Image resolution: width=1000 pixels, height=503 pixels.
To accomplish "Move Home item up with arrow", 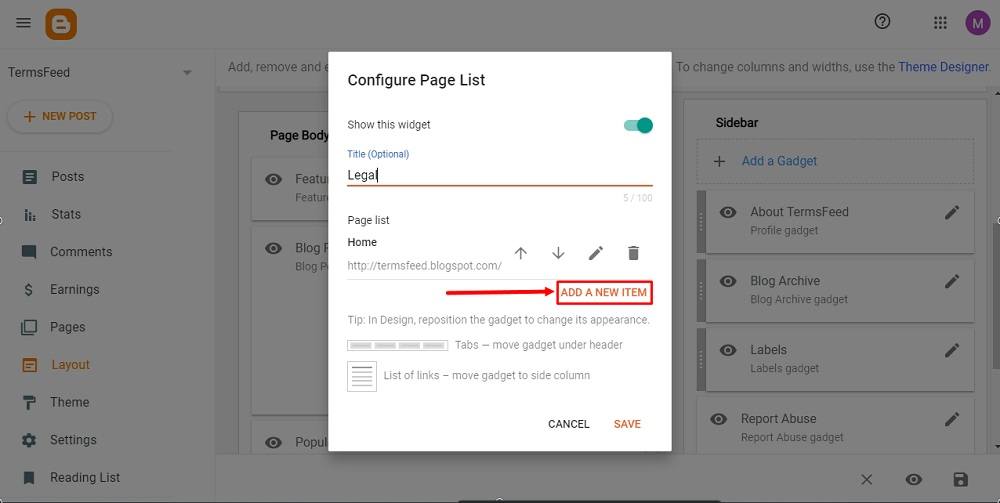I will (x=520, y=253).
